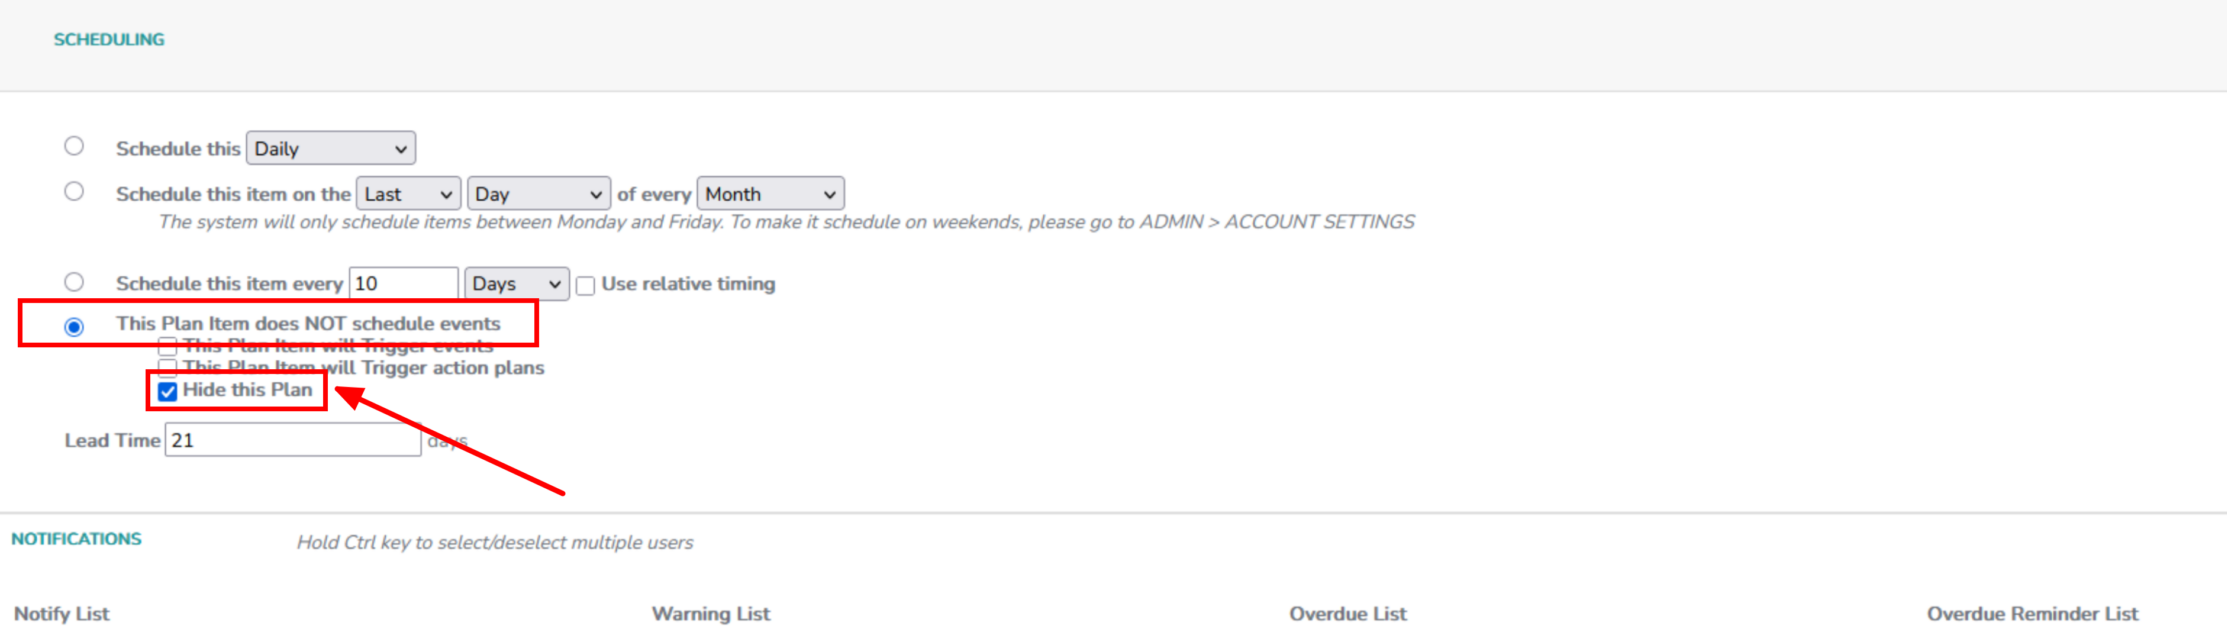Click the Lead Time input field

293,440
